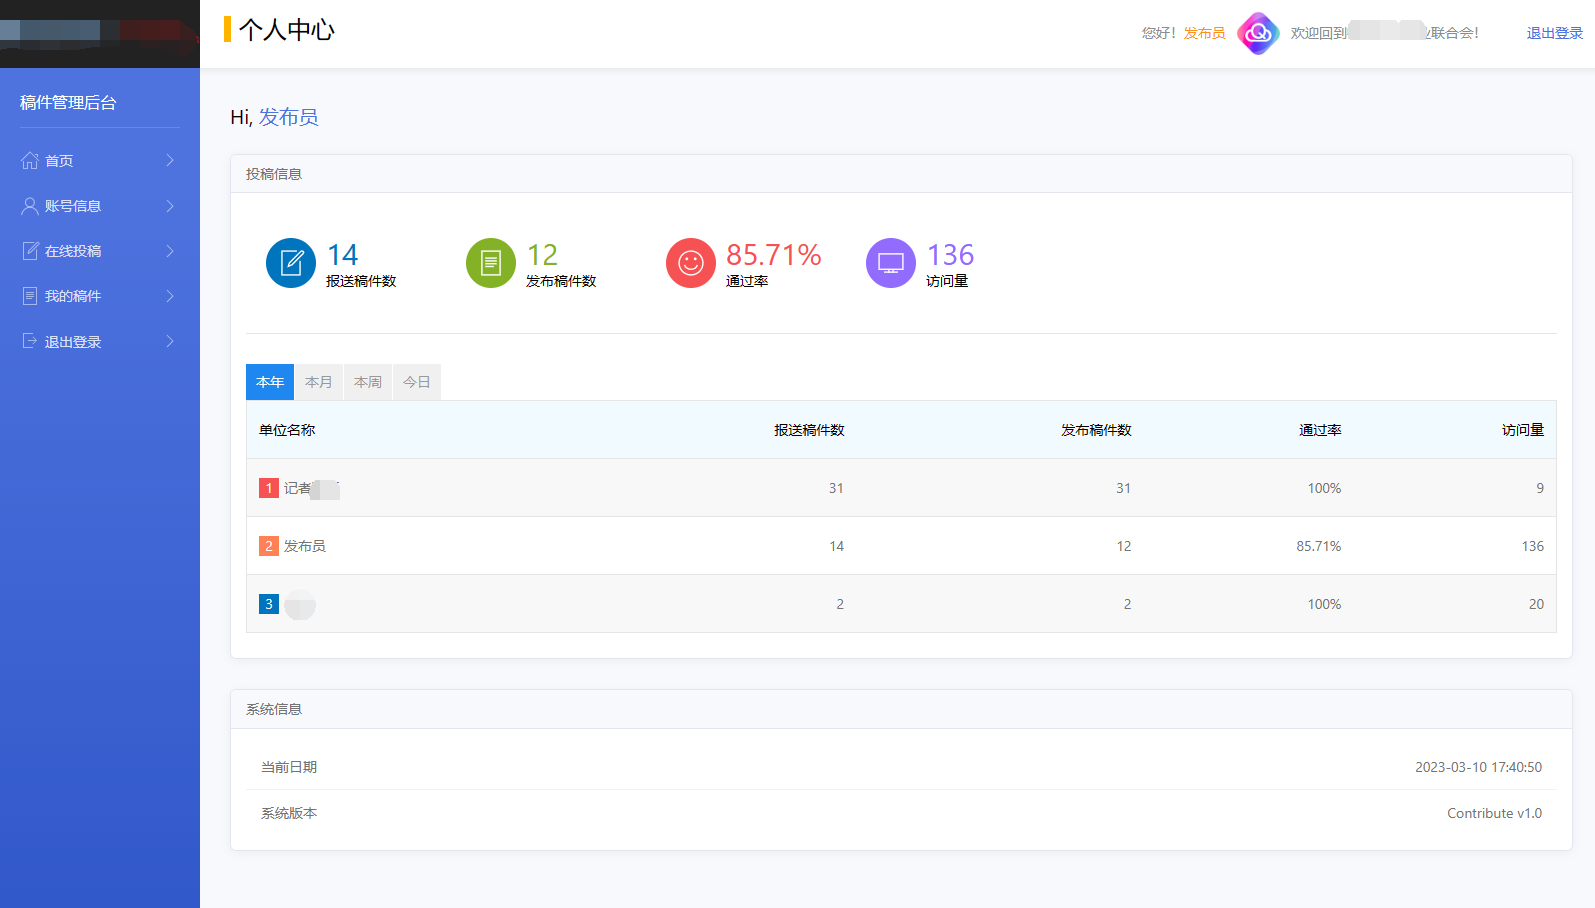Click the online submission edit icon

pyautogui.click(x=30, y=251)
